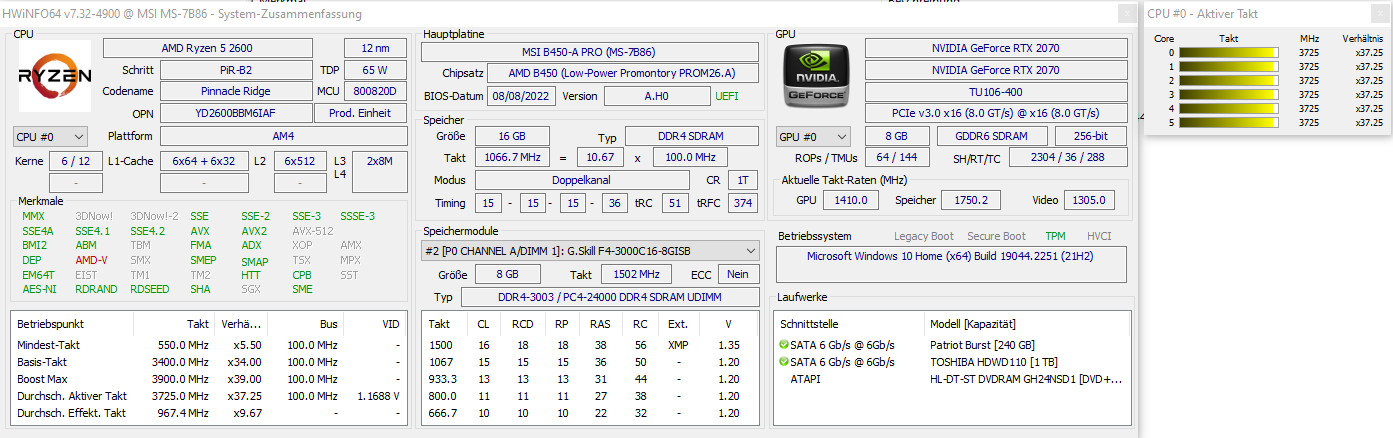Click the 256-bit bus width field
The width and height of the screenshot is (1393, 438).
[1091, 136]
